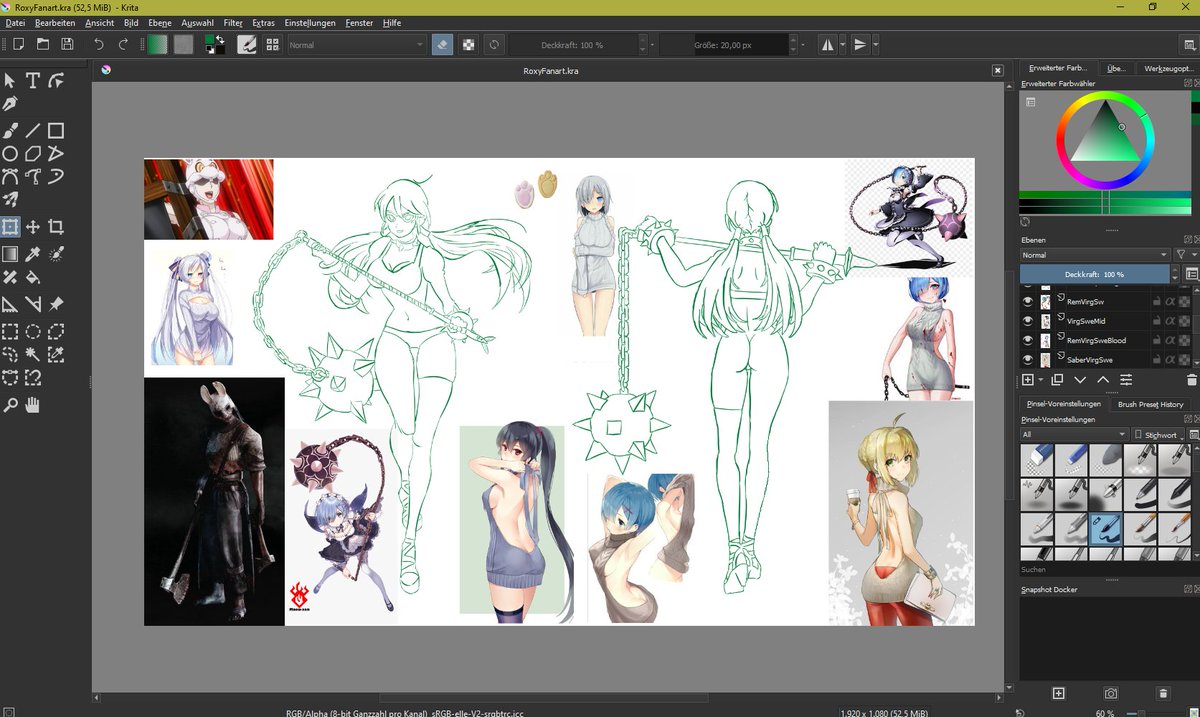Expand vertical mirror options arrow

(875, 44)
